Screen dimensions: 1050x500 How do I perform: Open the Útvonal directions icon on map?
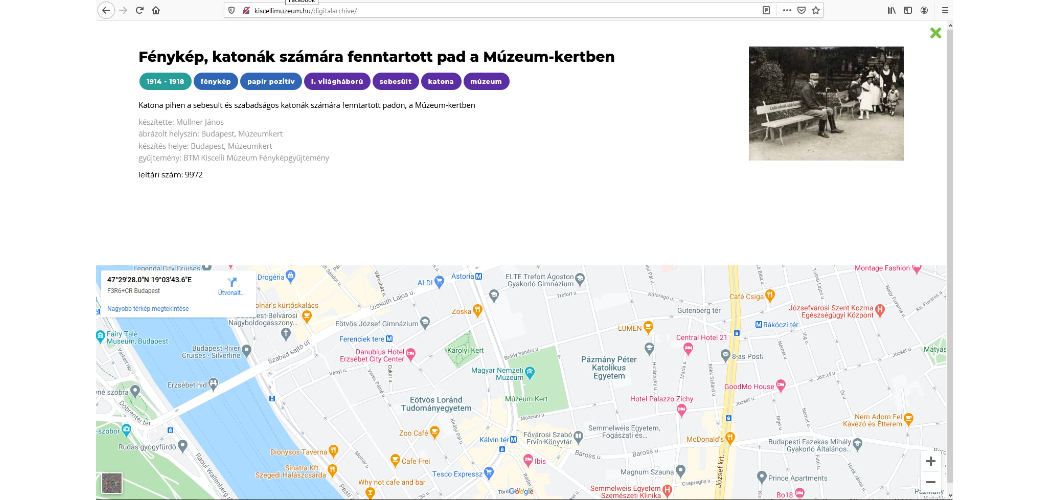pos(232,283)
